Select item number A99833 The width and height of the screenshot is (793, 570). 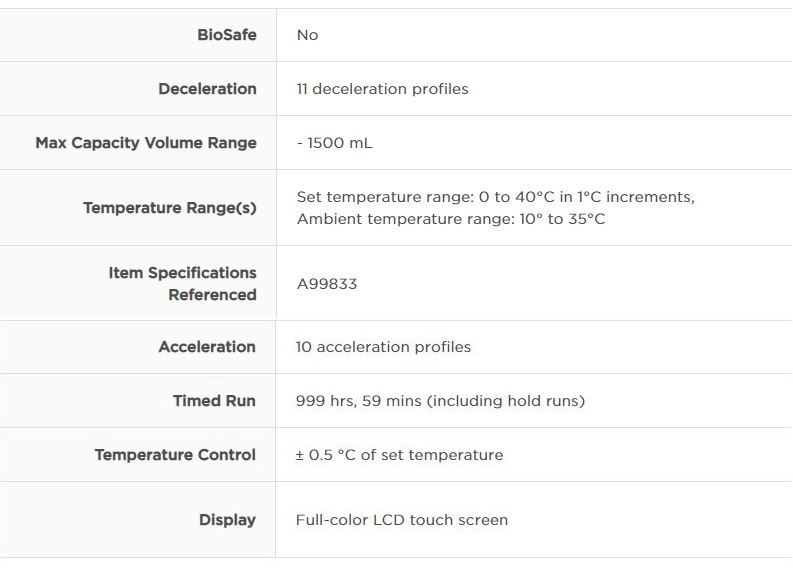pyautogui.click(x=326, y=284)
